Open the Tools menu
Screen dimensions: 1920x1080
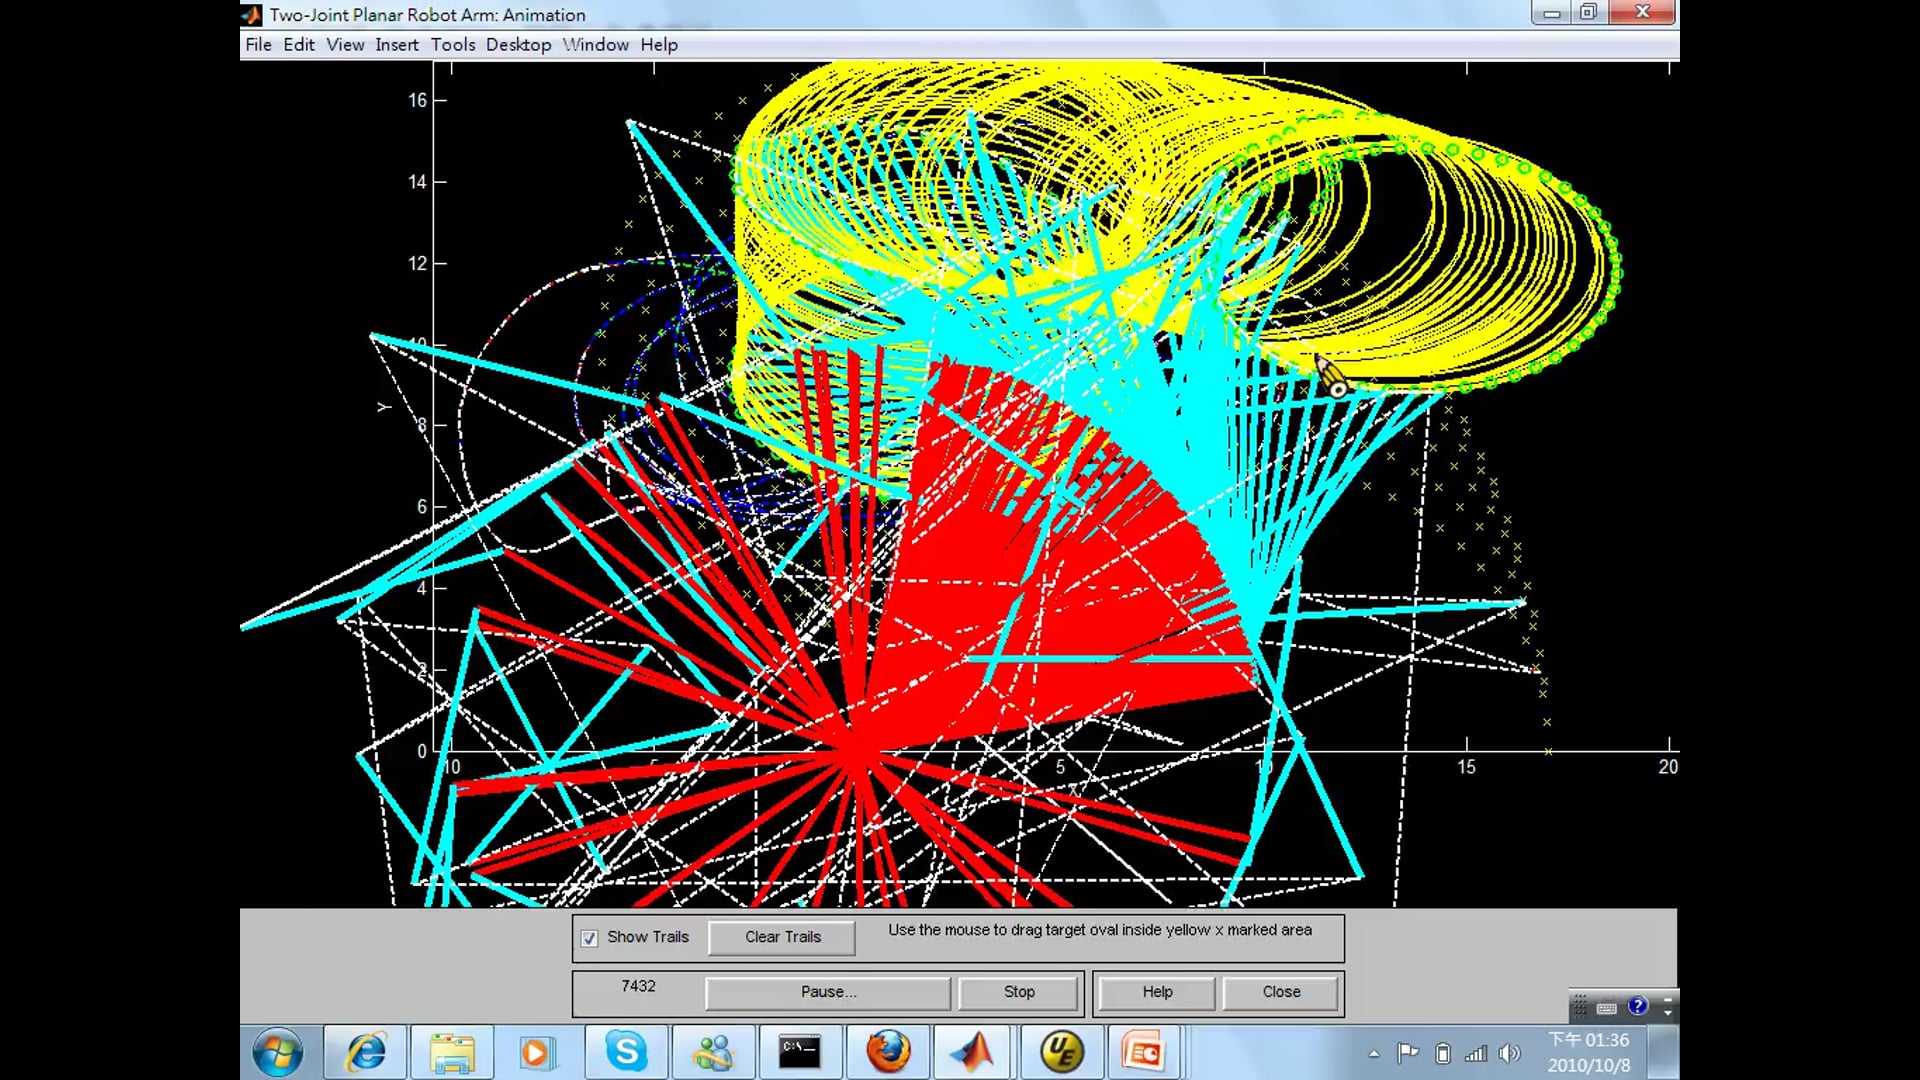coord(453,45)
